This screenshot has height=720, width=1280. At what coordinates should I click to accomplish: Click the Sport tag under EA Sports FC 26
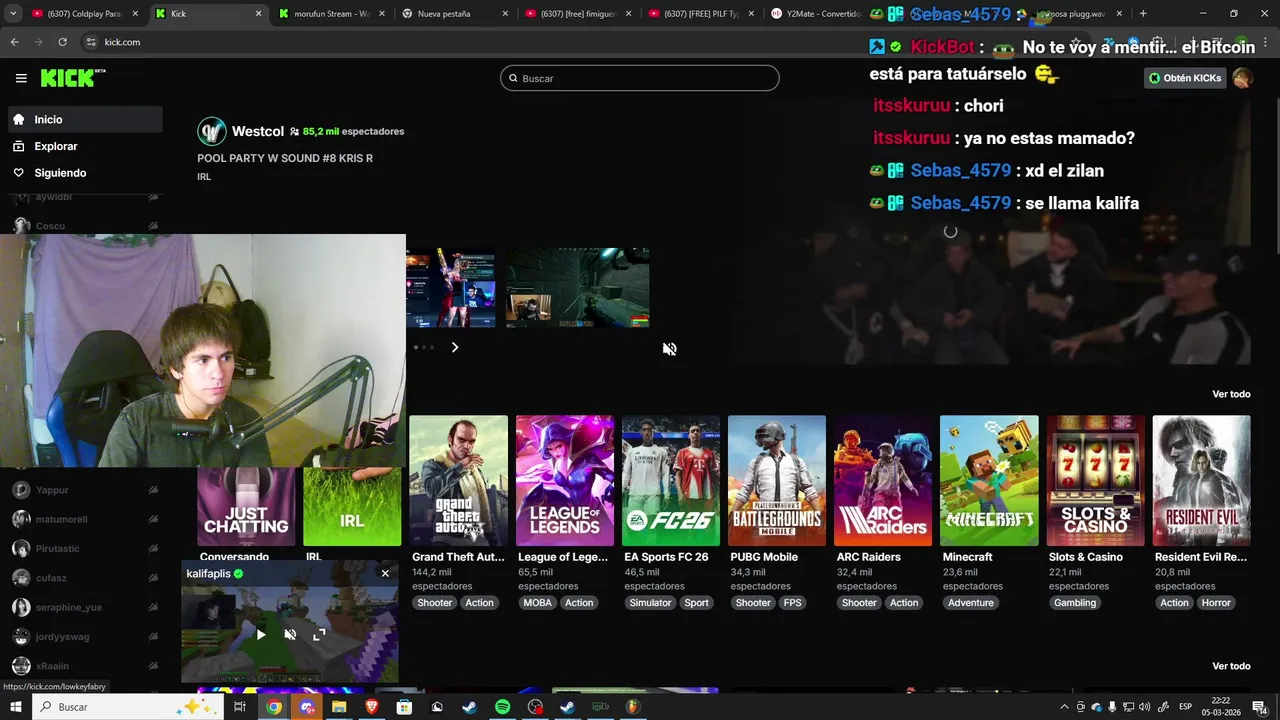pos(697,603)
